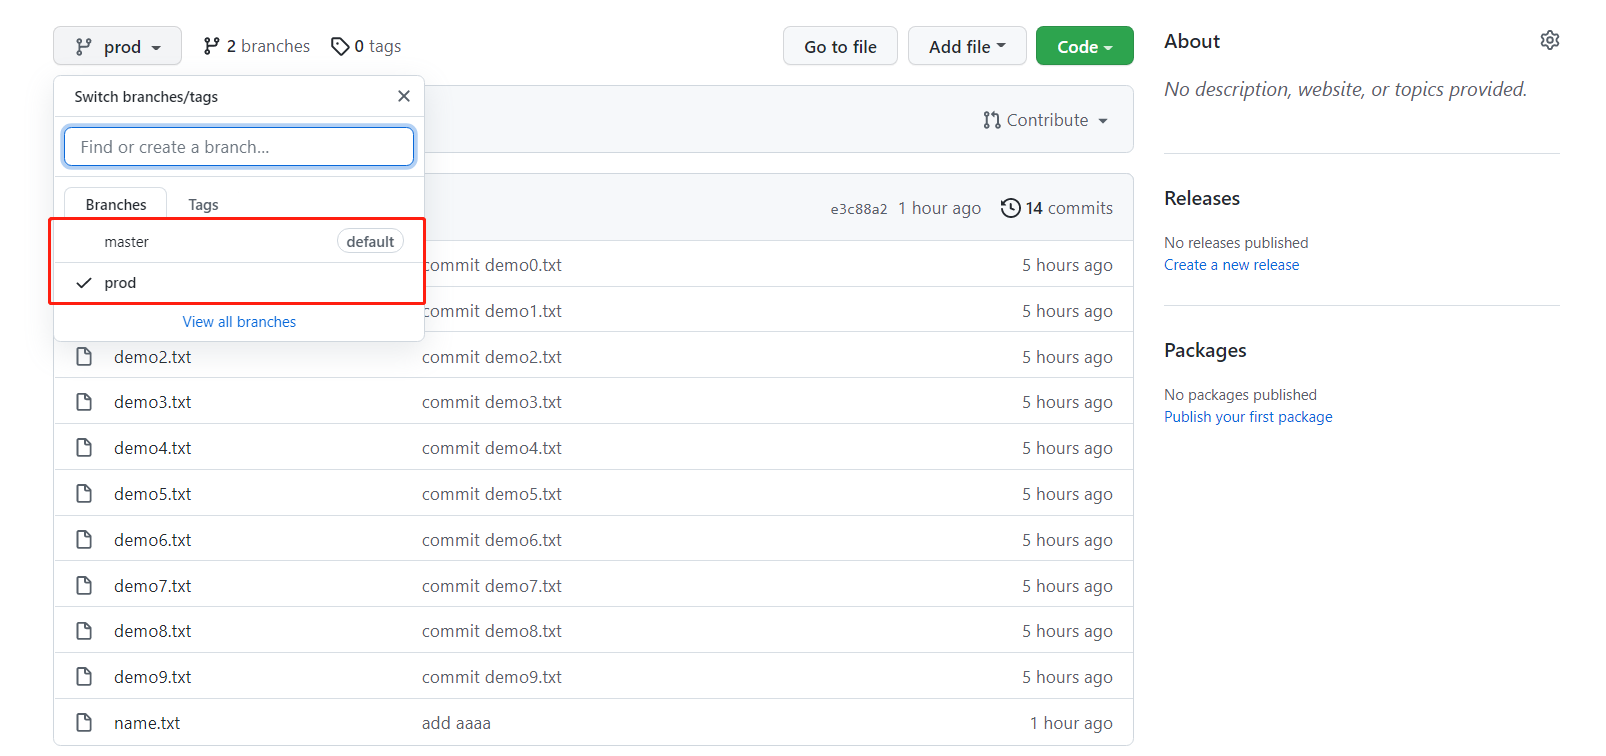Expand the prod branch selector dropdown
Viewport: 1606px width, 756px height.
[x=117, y=46]
